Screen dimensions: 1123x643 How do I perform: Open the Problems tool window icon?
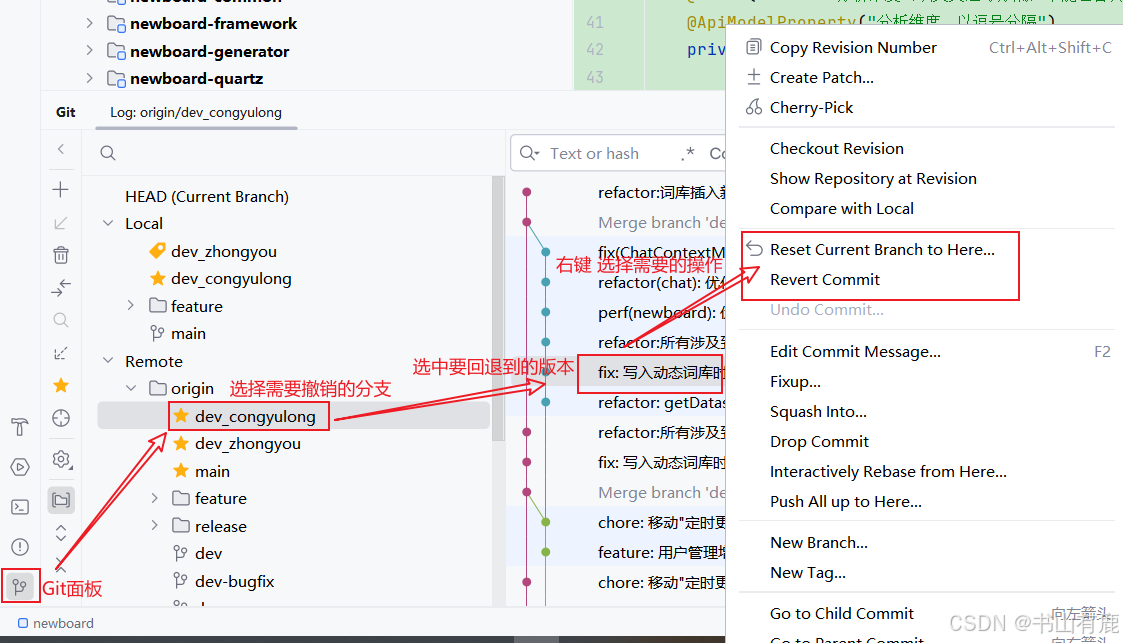click(x=20, y=547)
